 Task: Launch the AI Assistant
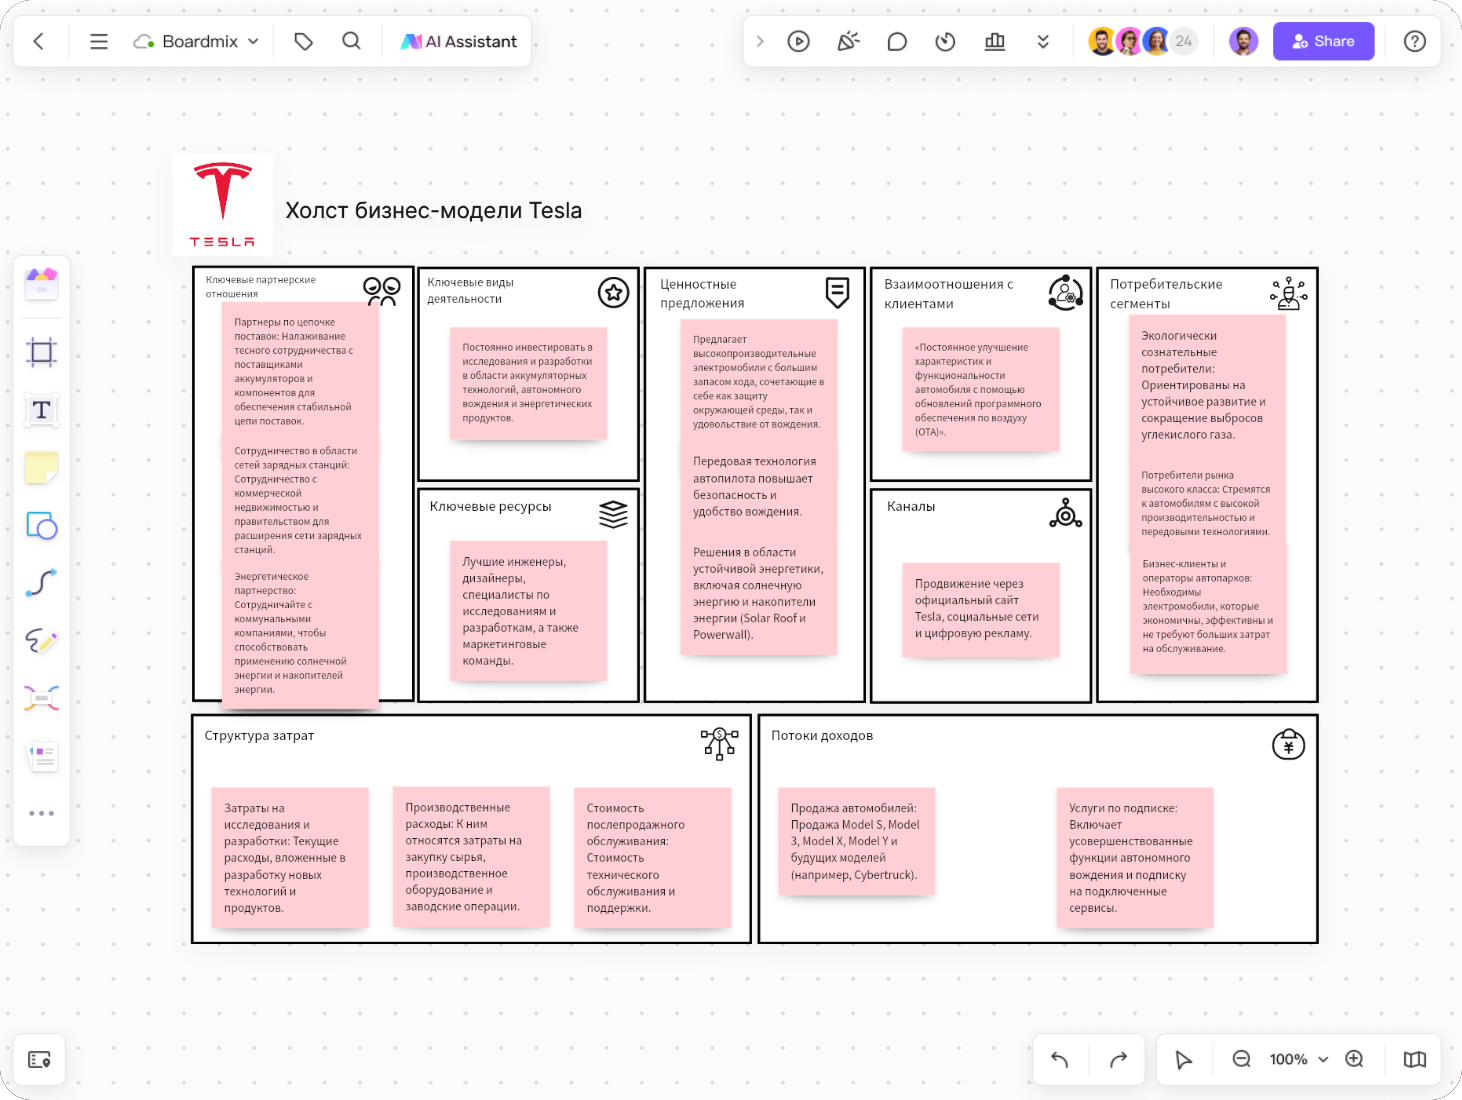tap(459, 41)
